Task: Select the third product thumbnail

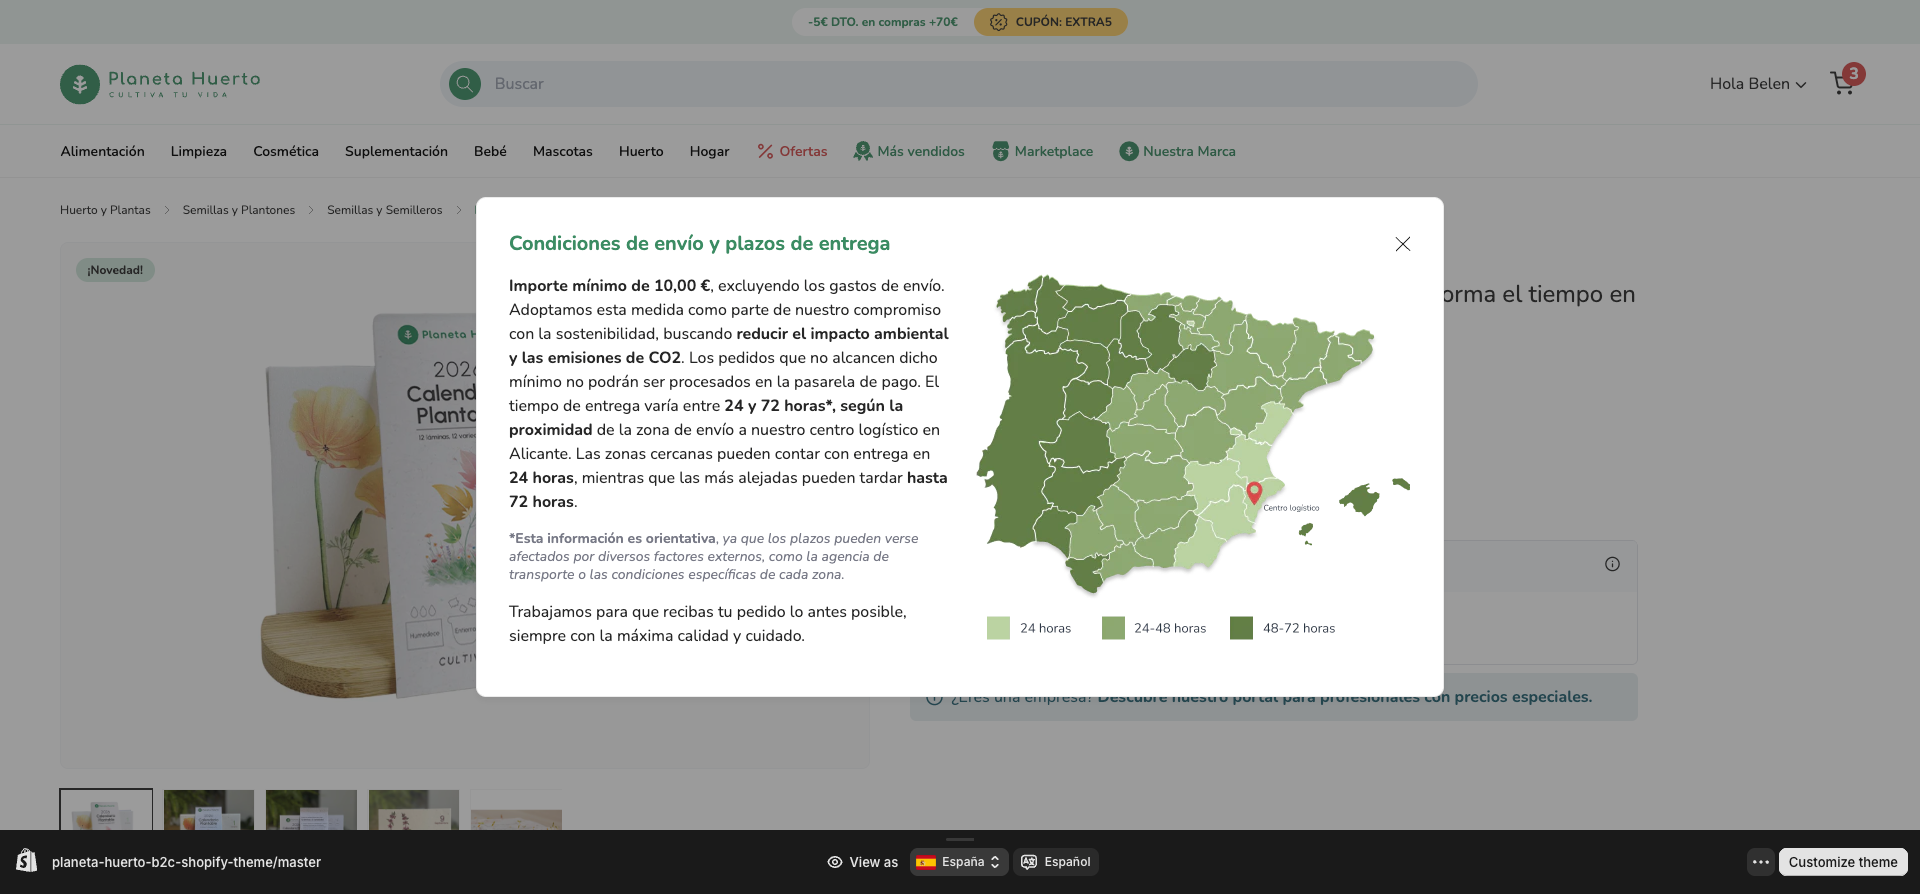Action: [x=311, y=809]
